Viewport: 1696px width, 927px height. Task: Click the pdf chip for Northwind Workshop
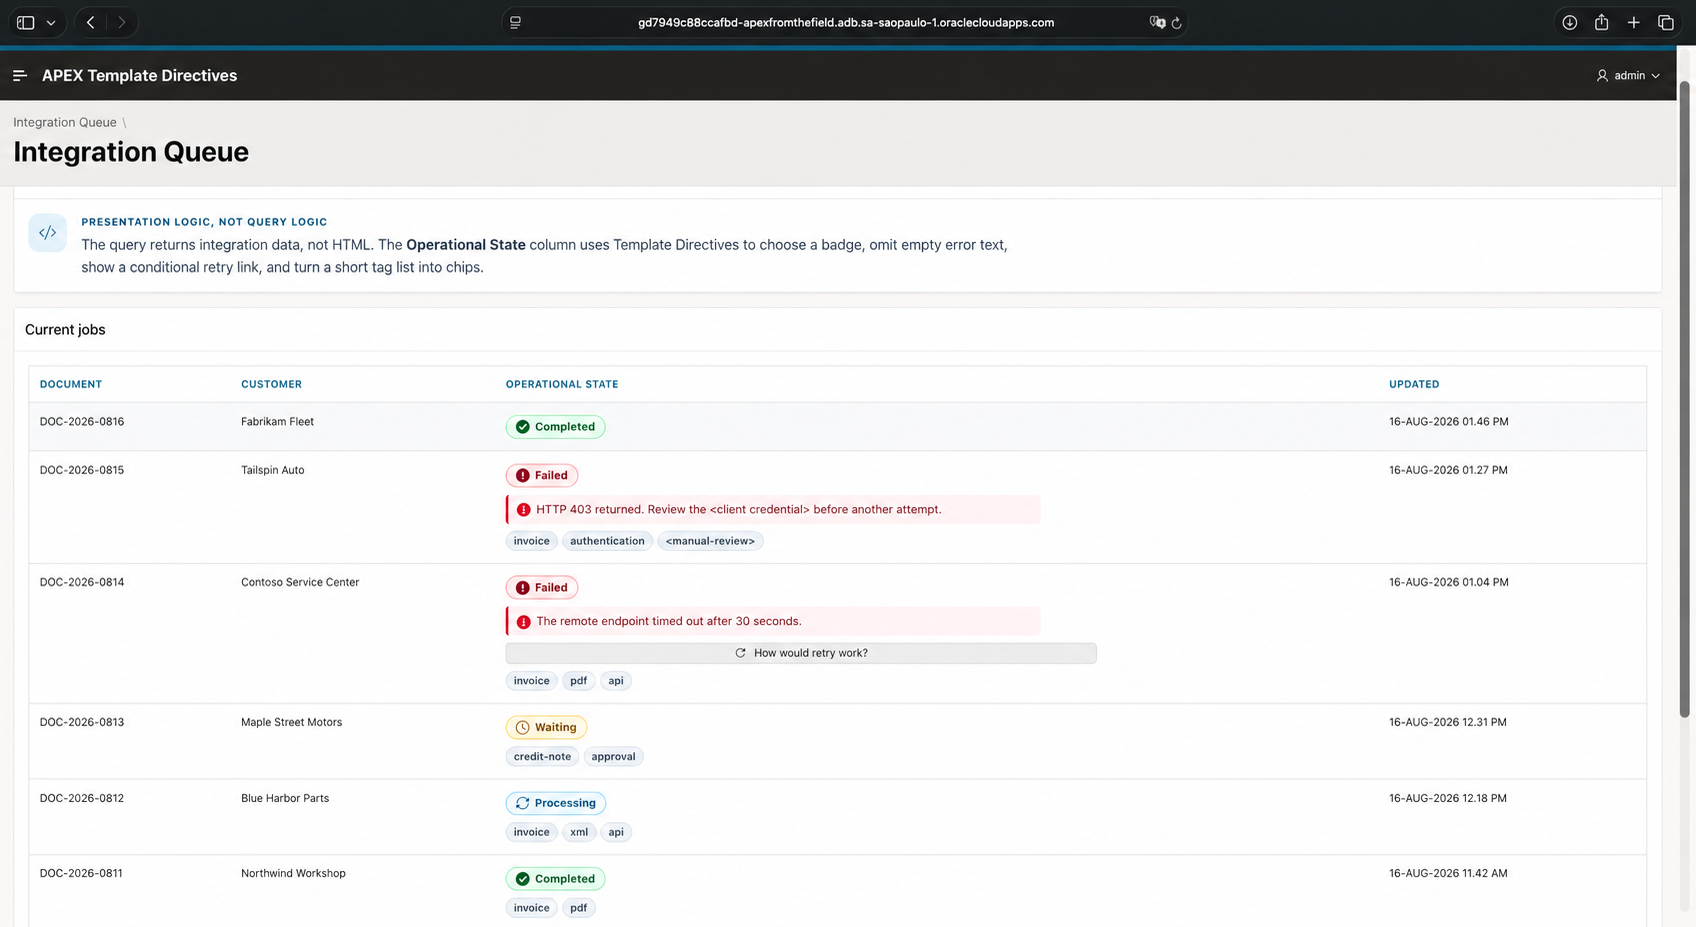click(578, 908)
